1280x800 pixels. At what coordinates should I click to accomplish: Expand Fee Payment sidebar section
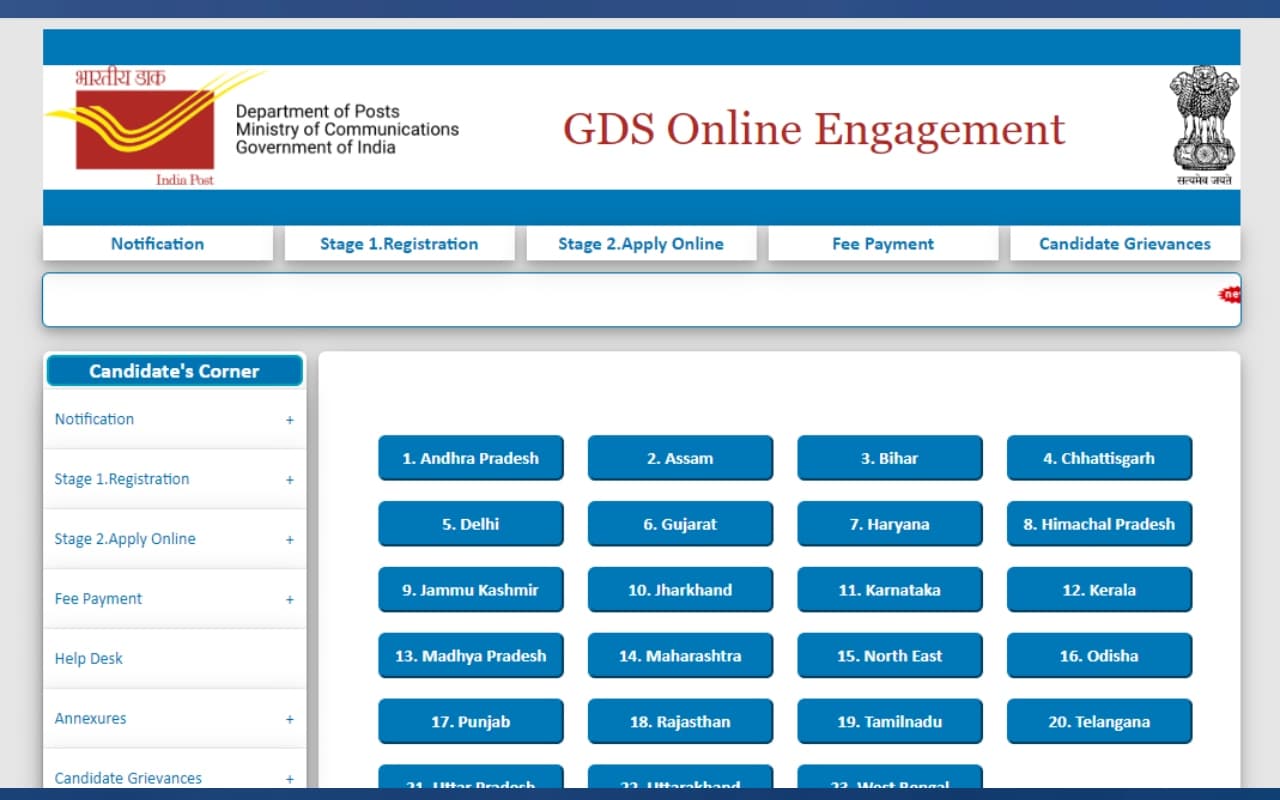click(289, 600)
